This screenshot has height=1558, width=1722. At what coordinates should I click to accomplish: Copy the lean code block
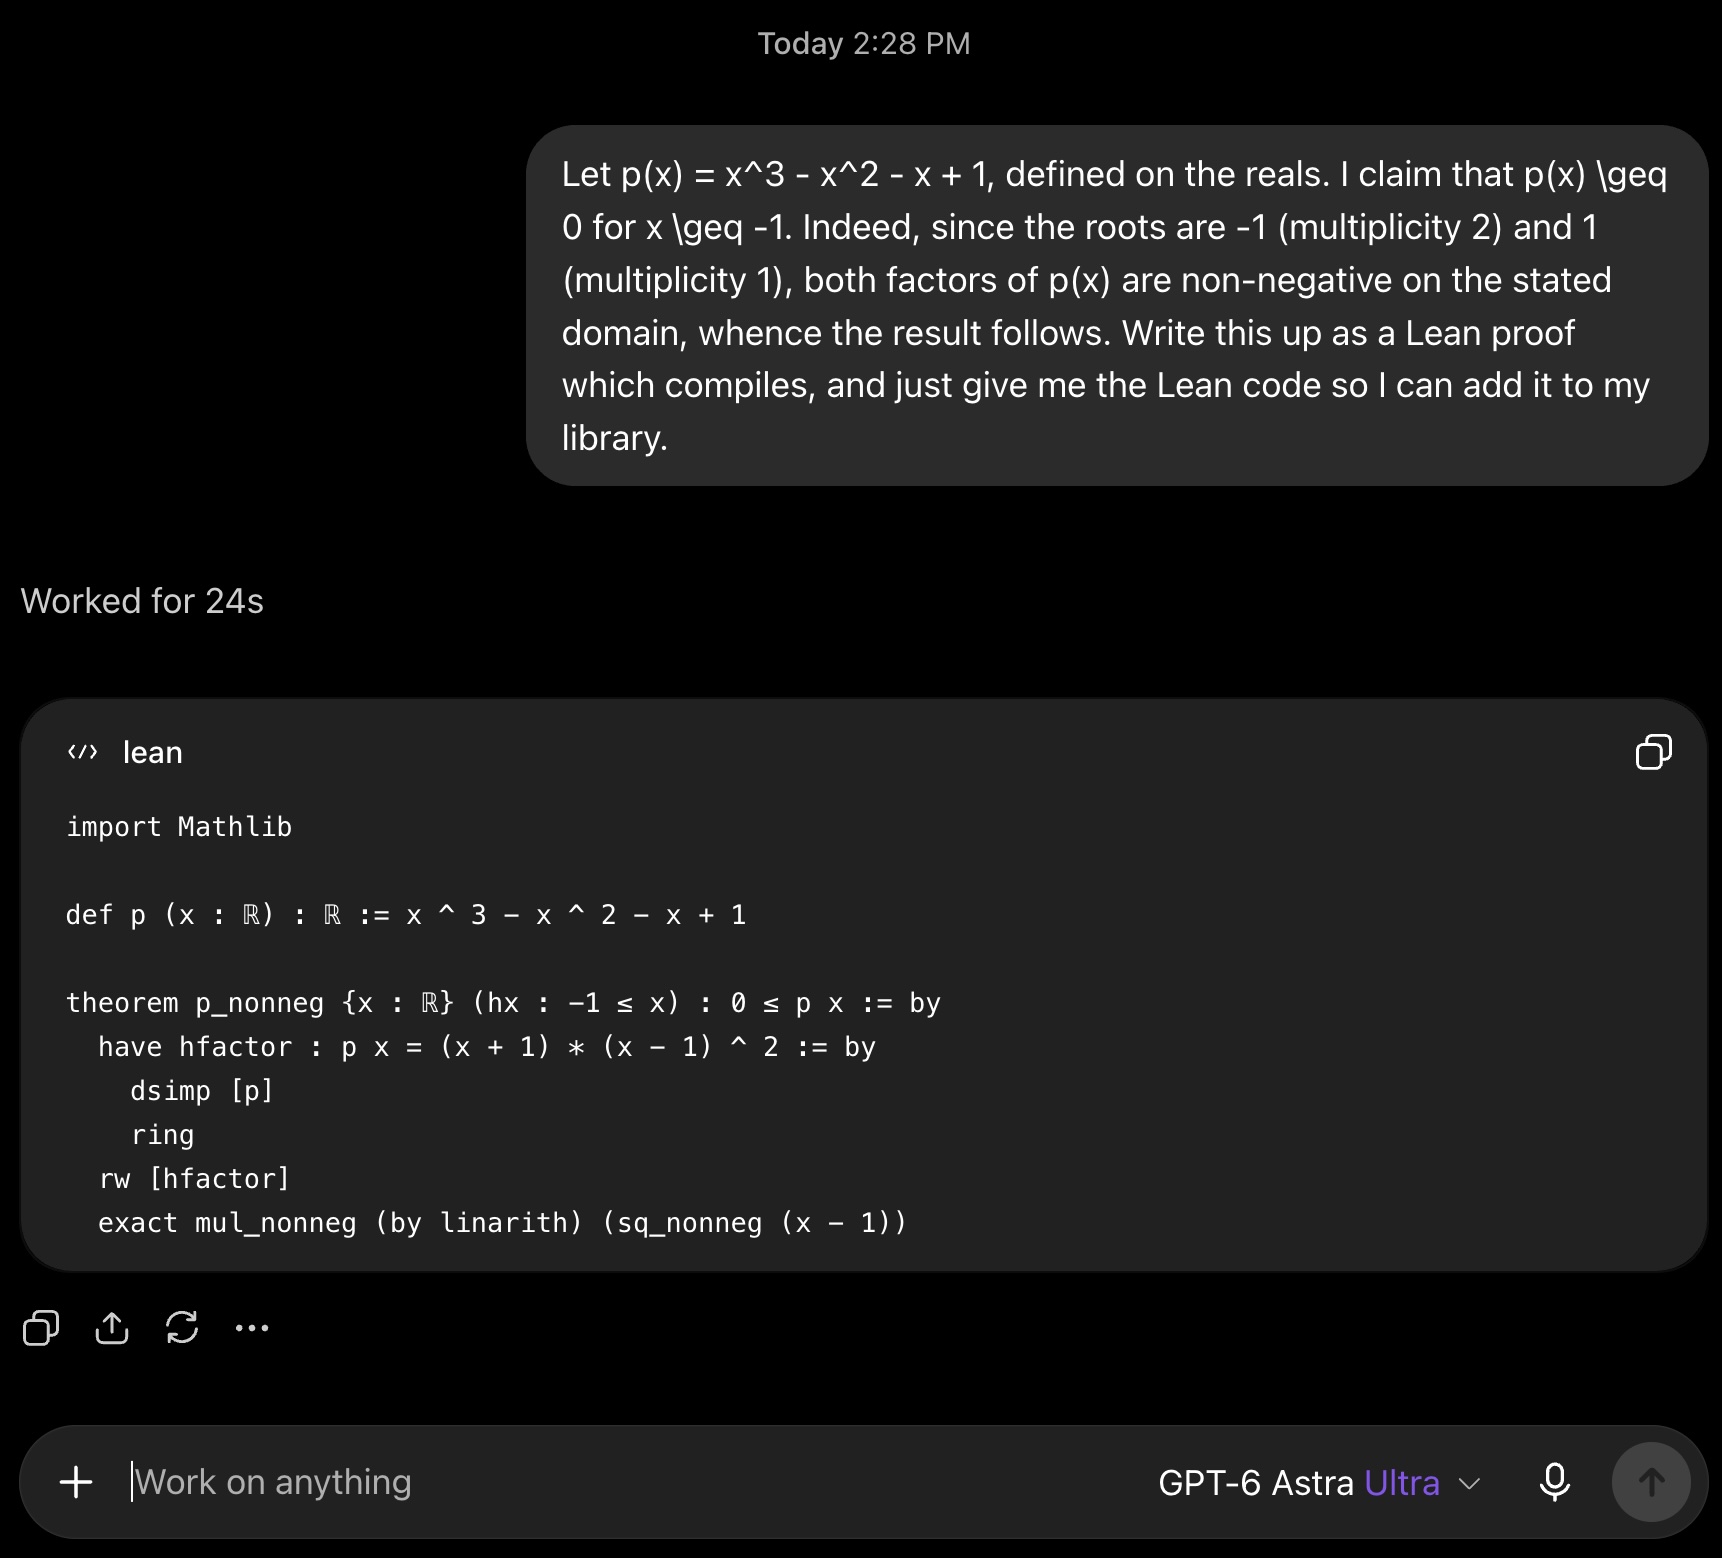point(1653,752)
